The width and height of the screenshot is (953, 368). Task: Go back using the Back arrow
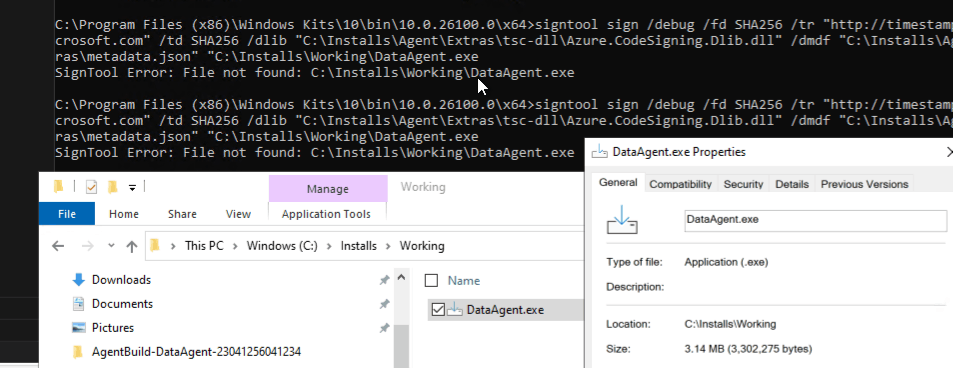(58, 246)
